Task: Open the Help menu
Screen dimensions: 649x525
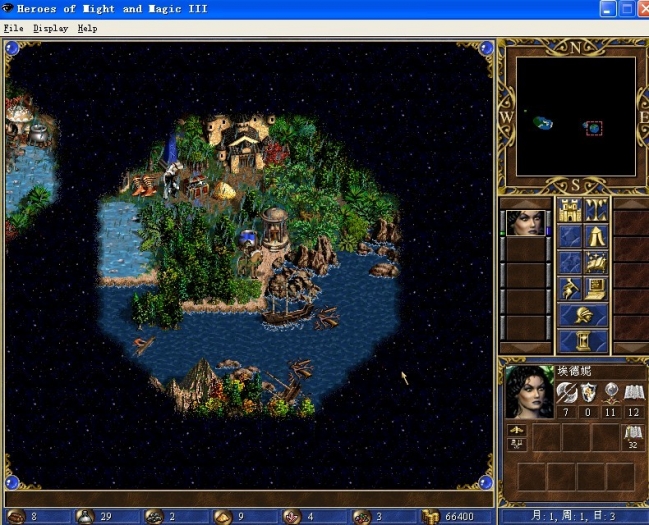Action: (88, 28)
